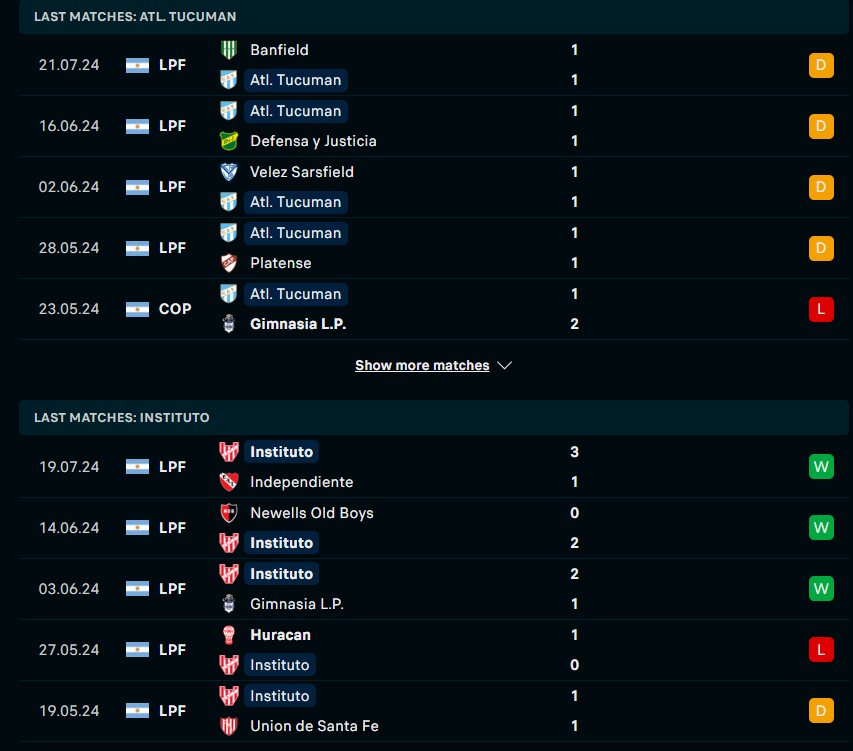The width and height of the screenshot is (853, 751).
Task: Click draw badge for Defensa y Justicia match
Action: [821, 126]
